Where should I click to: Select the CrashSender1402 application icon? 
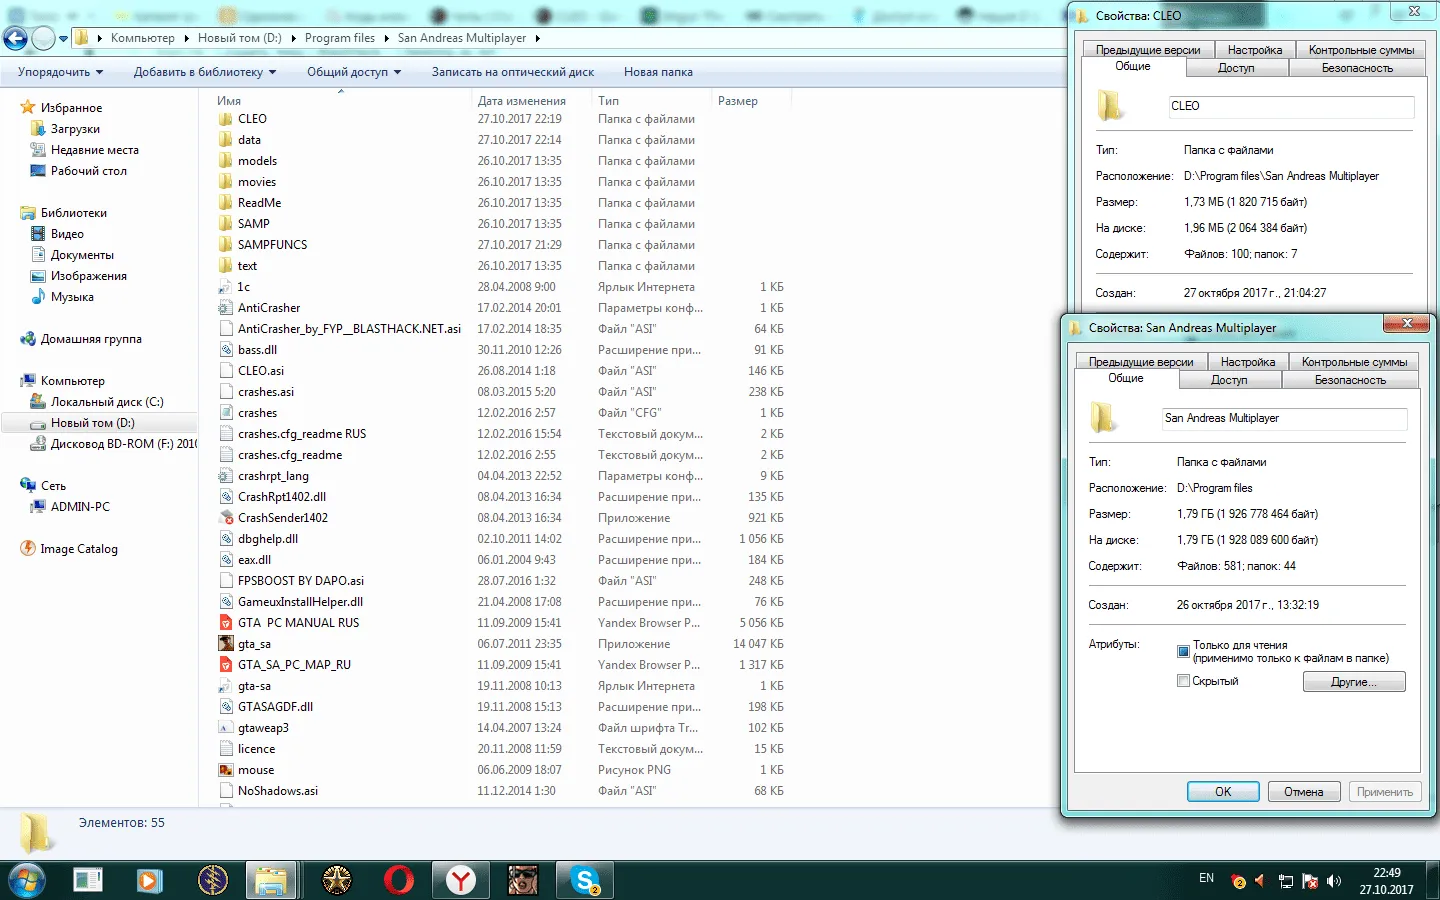[226, 518]
